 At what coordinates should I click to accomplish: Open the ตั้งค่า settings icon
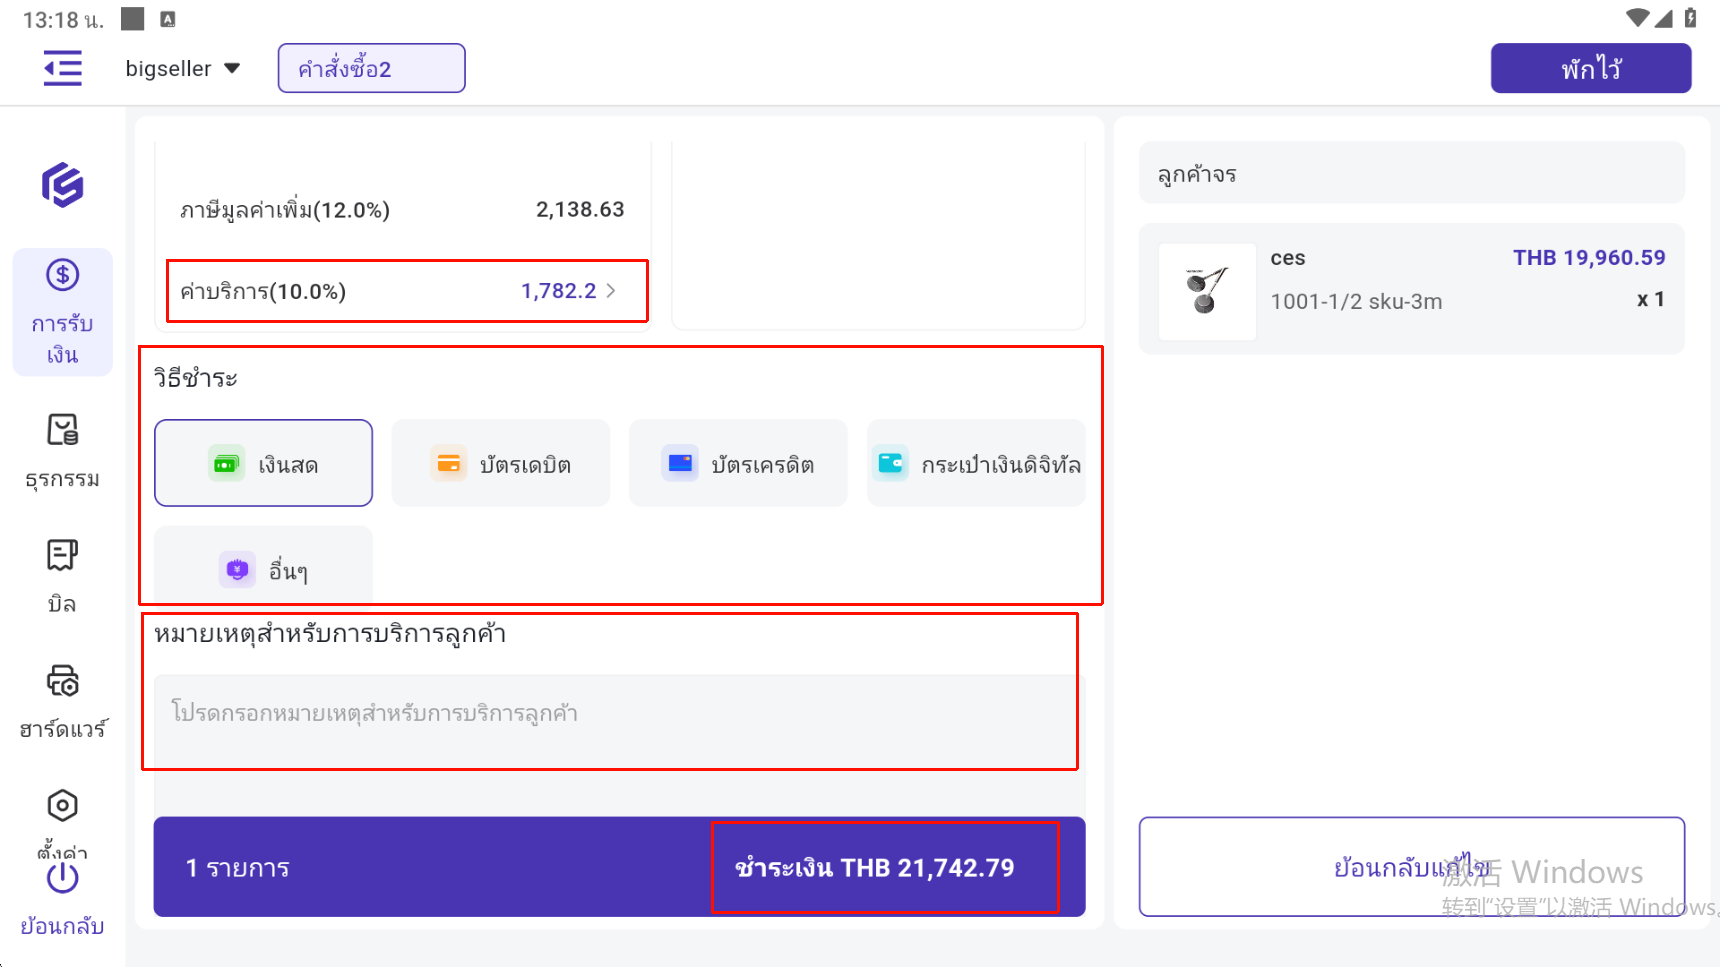coord(62,806)
